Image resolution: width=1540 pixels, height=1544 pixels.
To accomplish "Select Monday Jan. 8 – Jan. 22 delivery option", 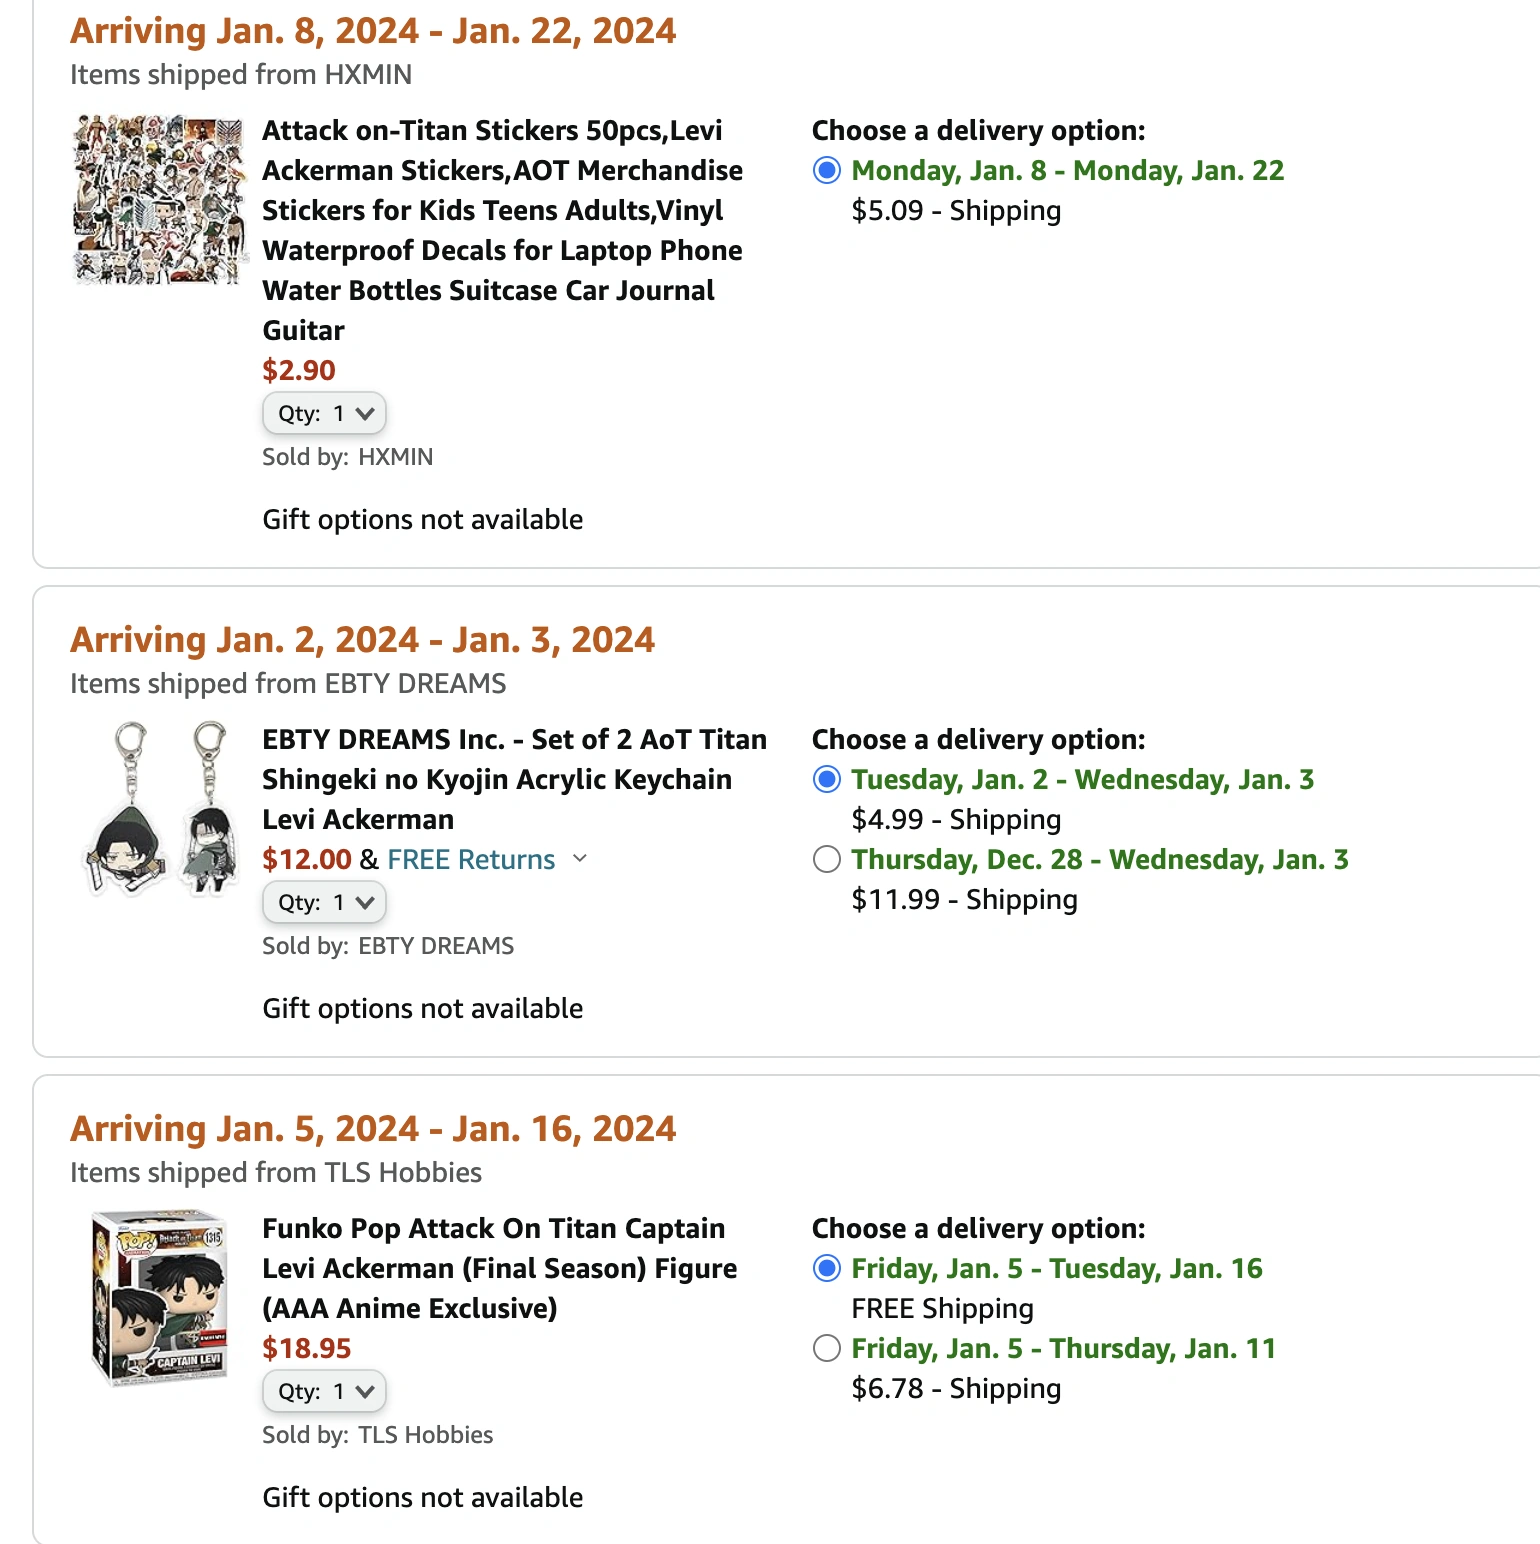I will [x=827, y=171].
